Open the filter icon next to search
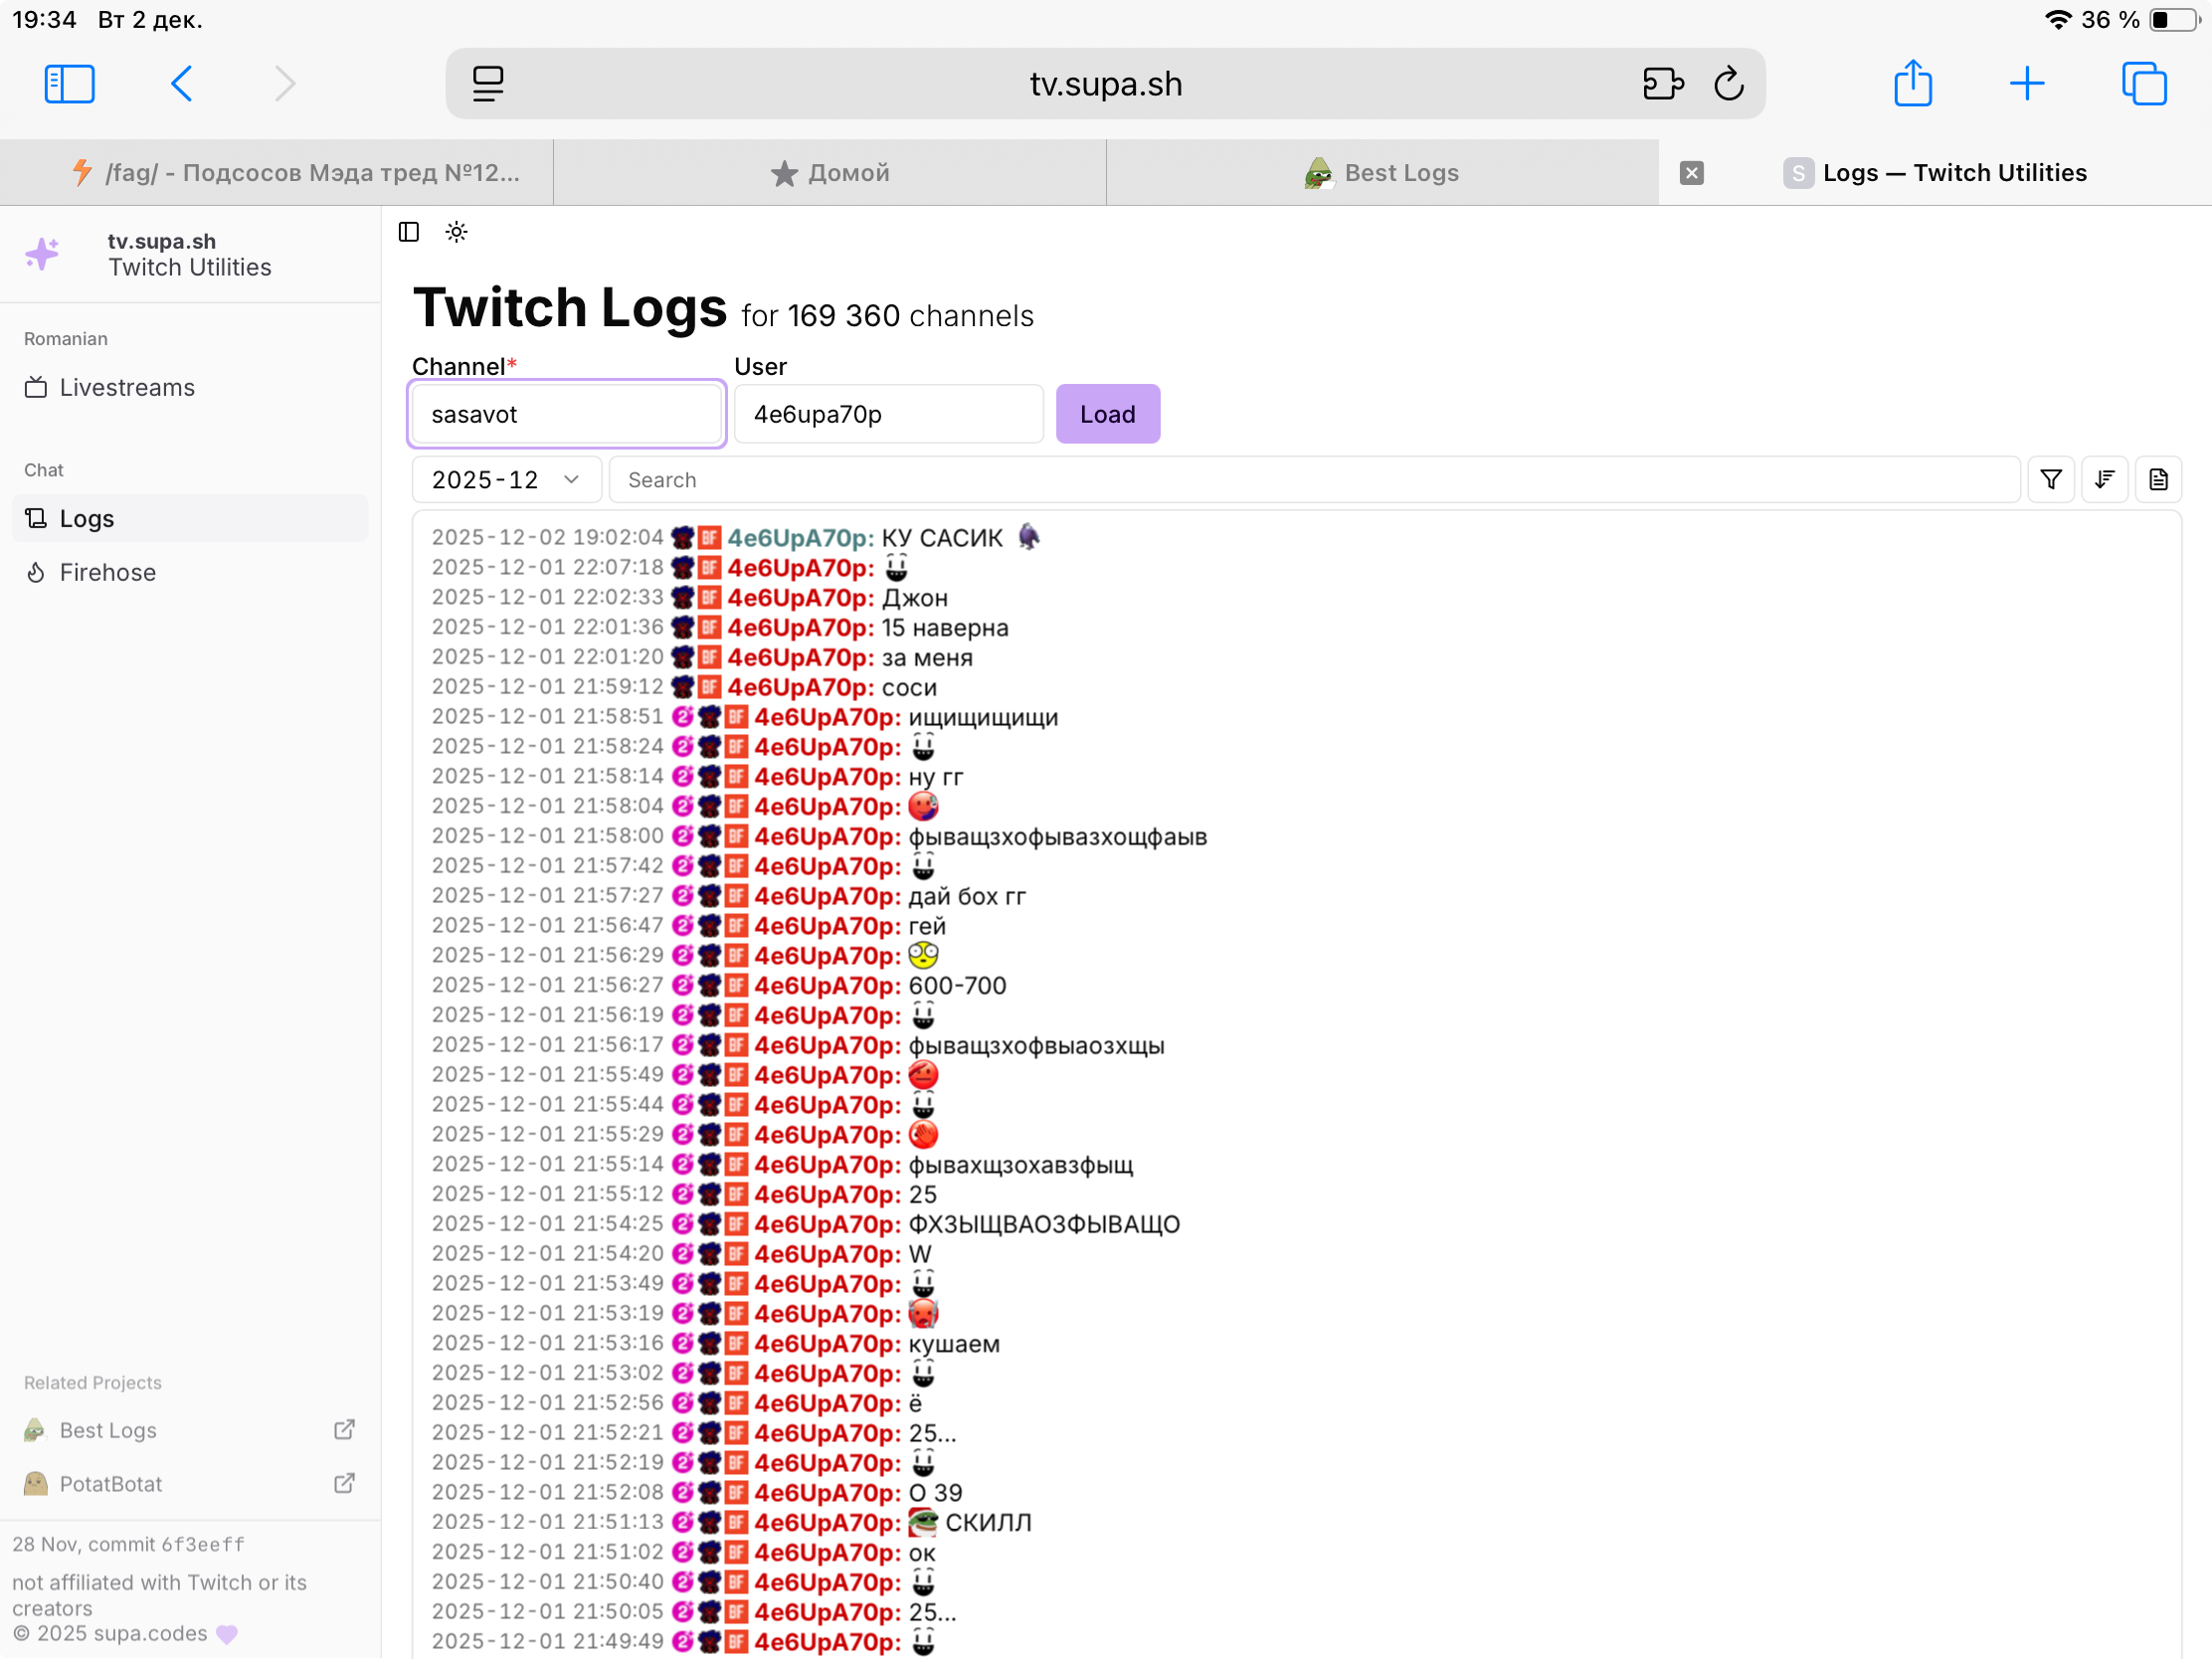This screenshot has width=2212, height=1659. [x=2050, y=480]
